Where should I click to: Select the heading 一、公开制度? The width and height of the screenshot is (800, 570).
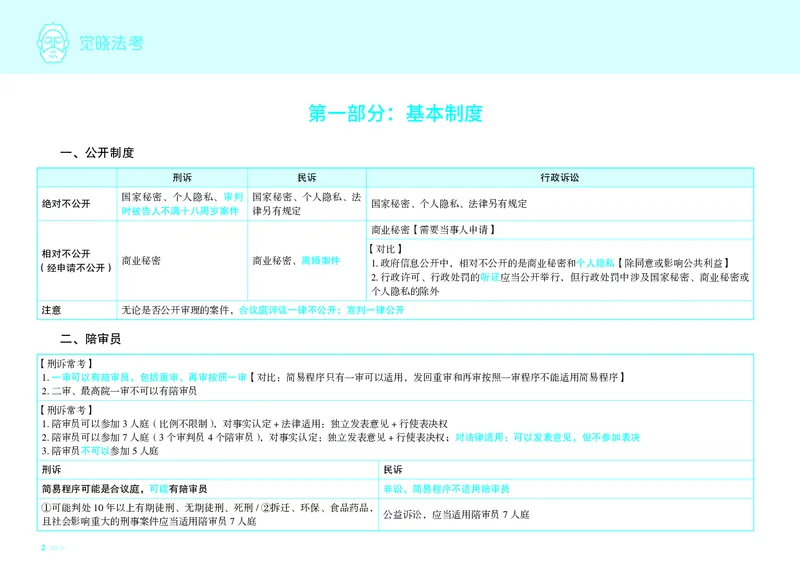[97, 153]
